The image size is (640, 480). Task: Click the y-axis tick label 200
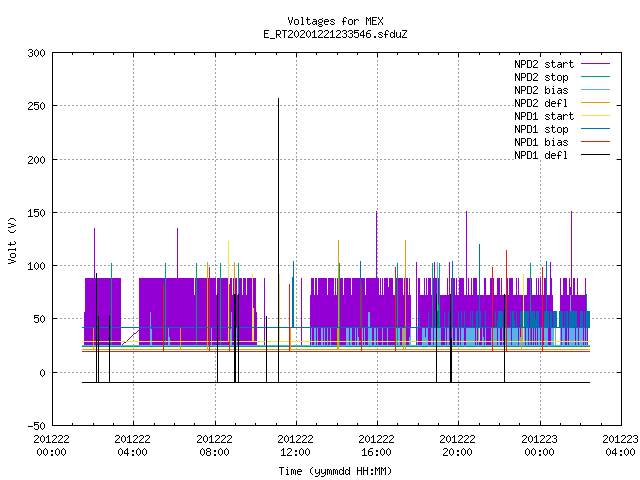(x=36, y=160)
